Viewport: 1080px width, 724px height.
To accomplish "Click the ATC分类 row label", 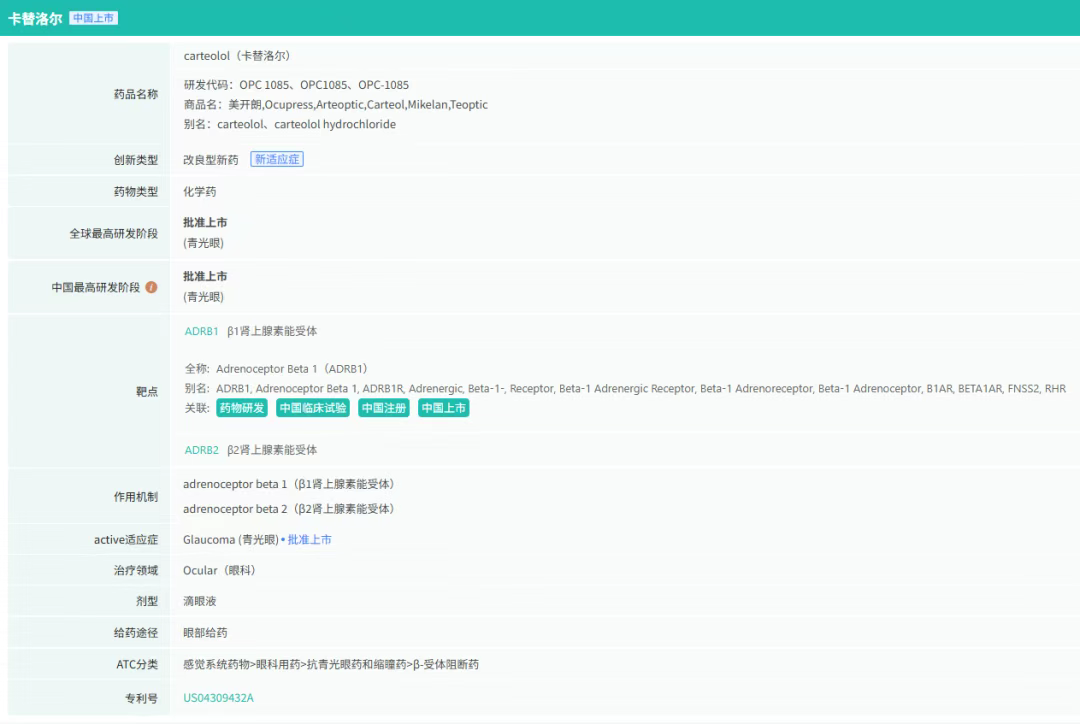I will click(x=137, y=665).
